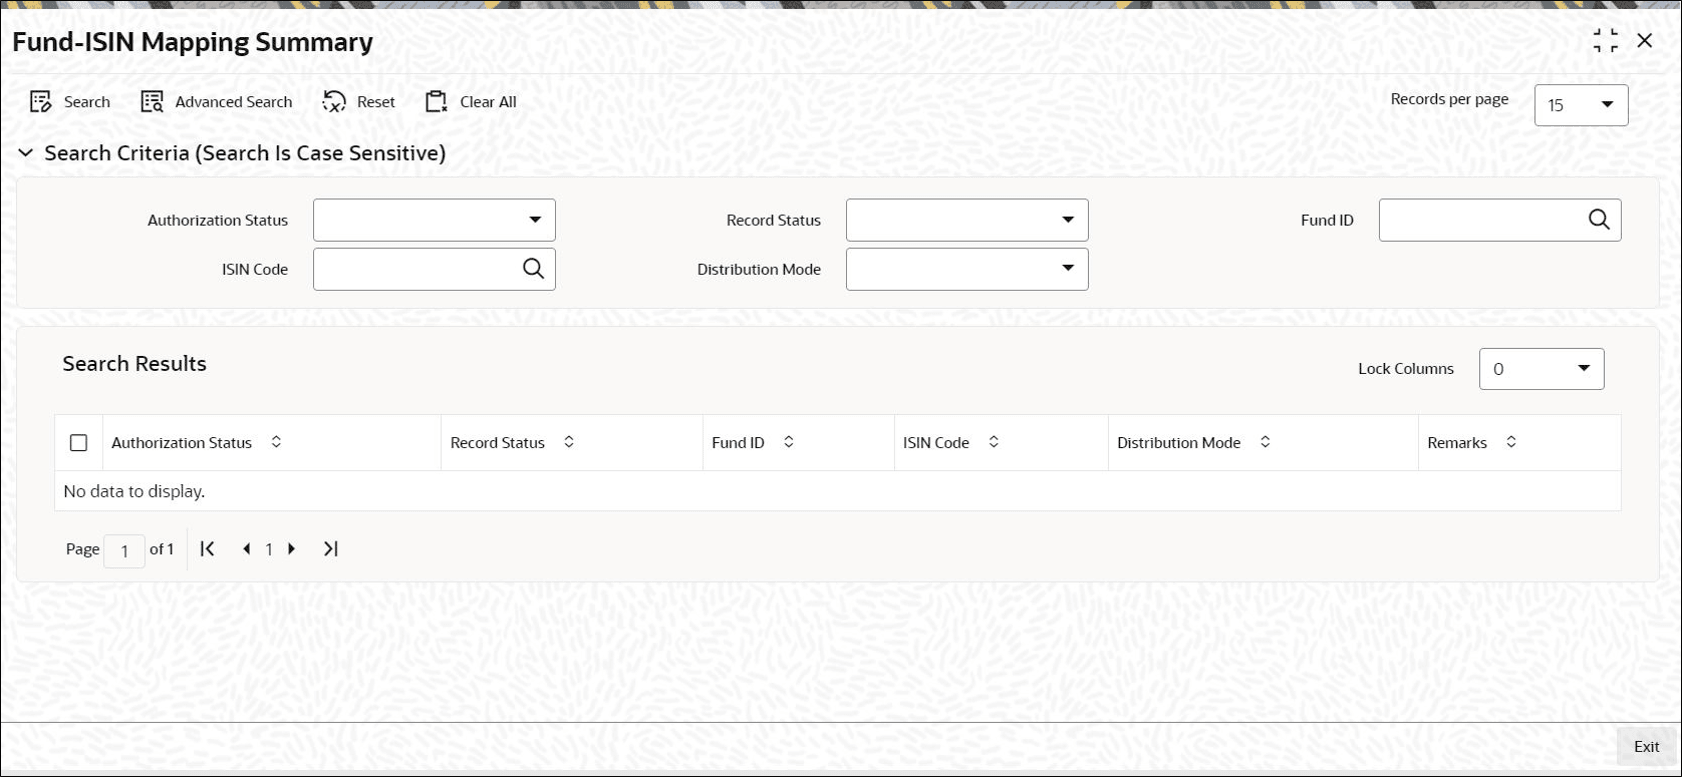Collapse the Search Criteria section

[26, 153]
